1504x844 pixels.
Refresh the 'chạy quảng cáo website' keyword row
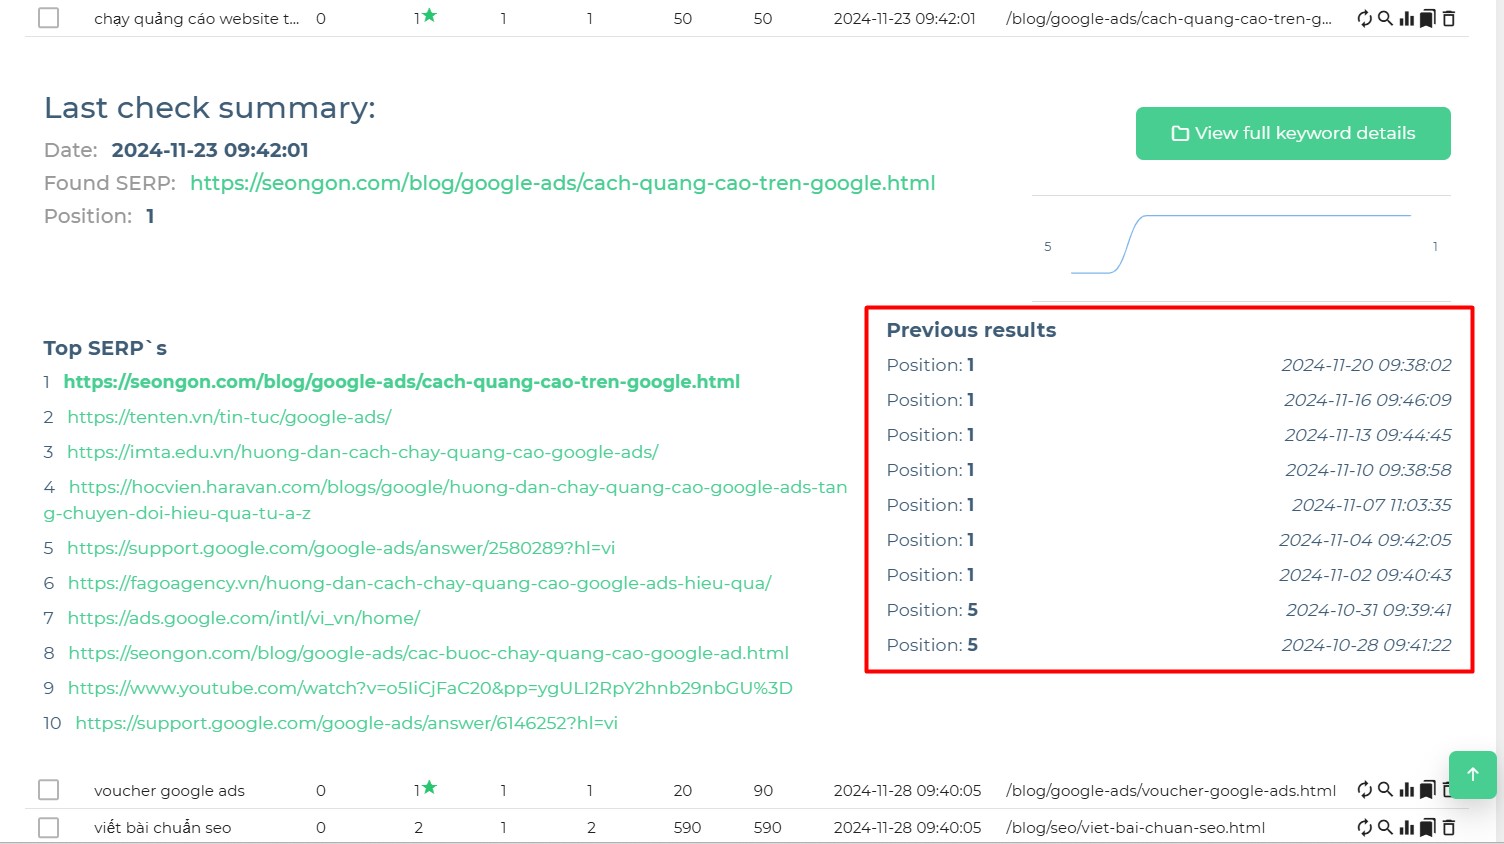tap(1364, 18)
